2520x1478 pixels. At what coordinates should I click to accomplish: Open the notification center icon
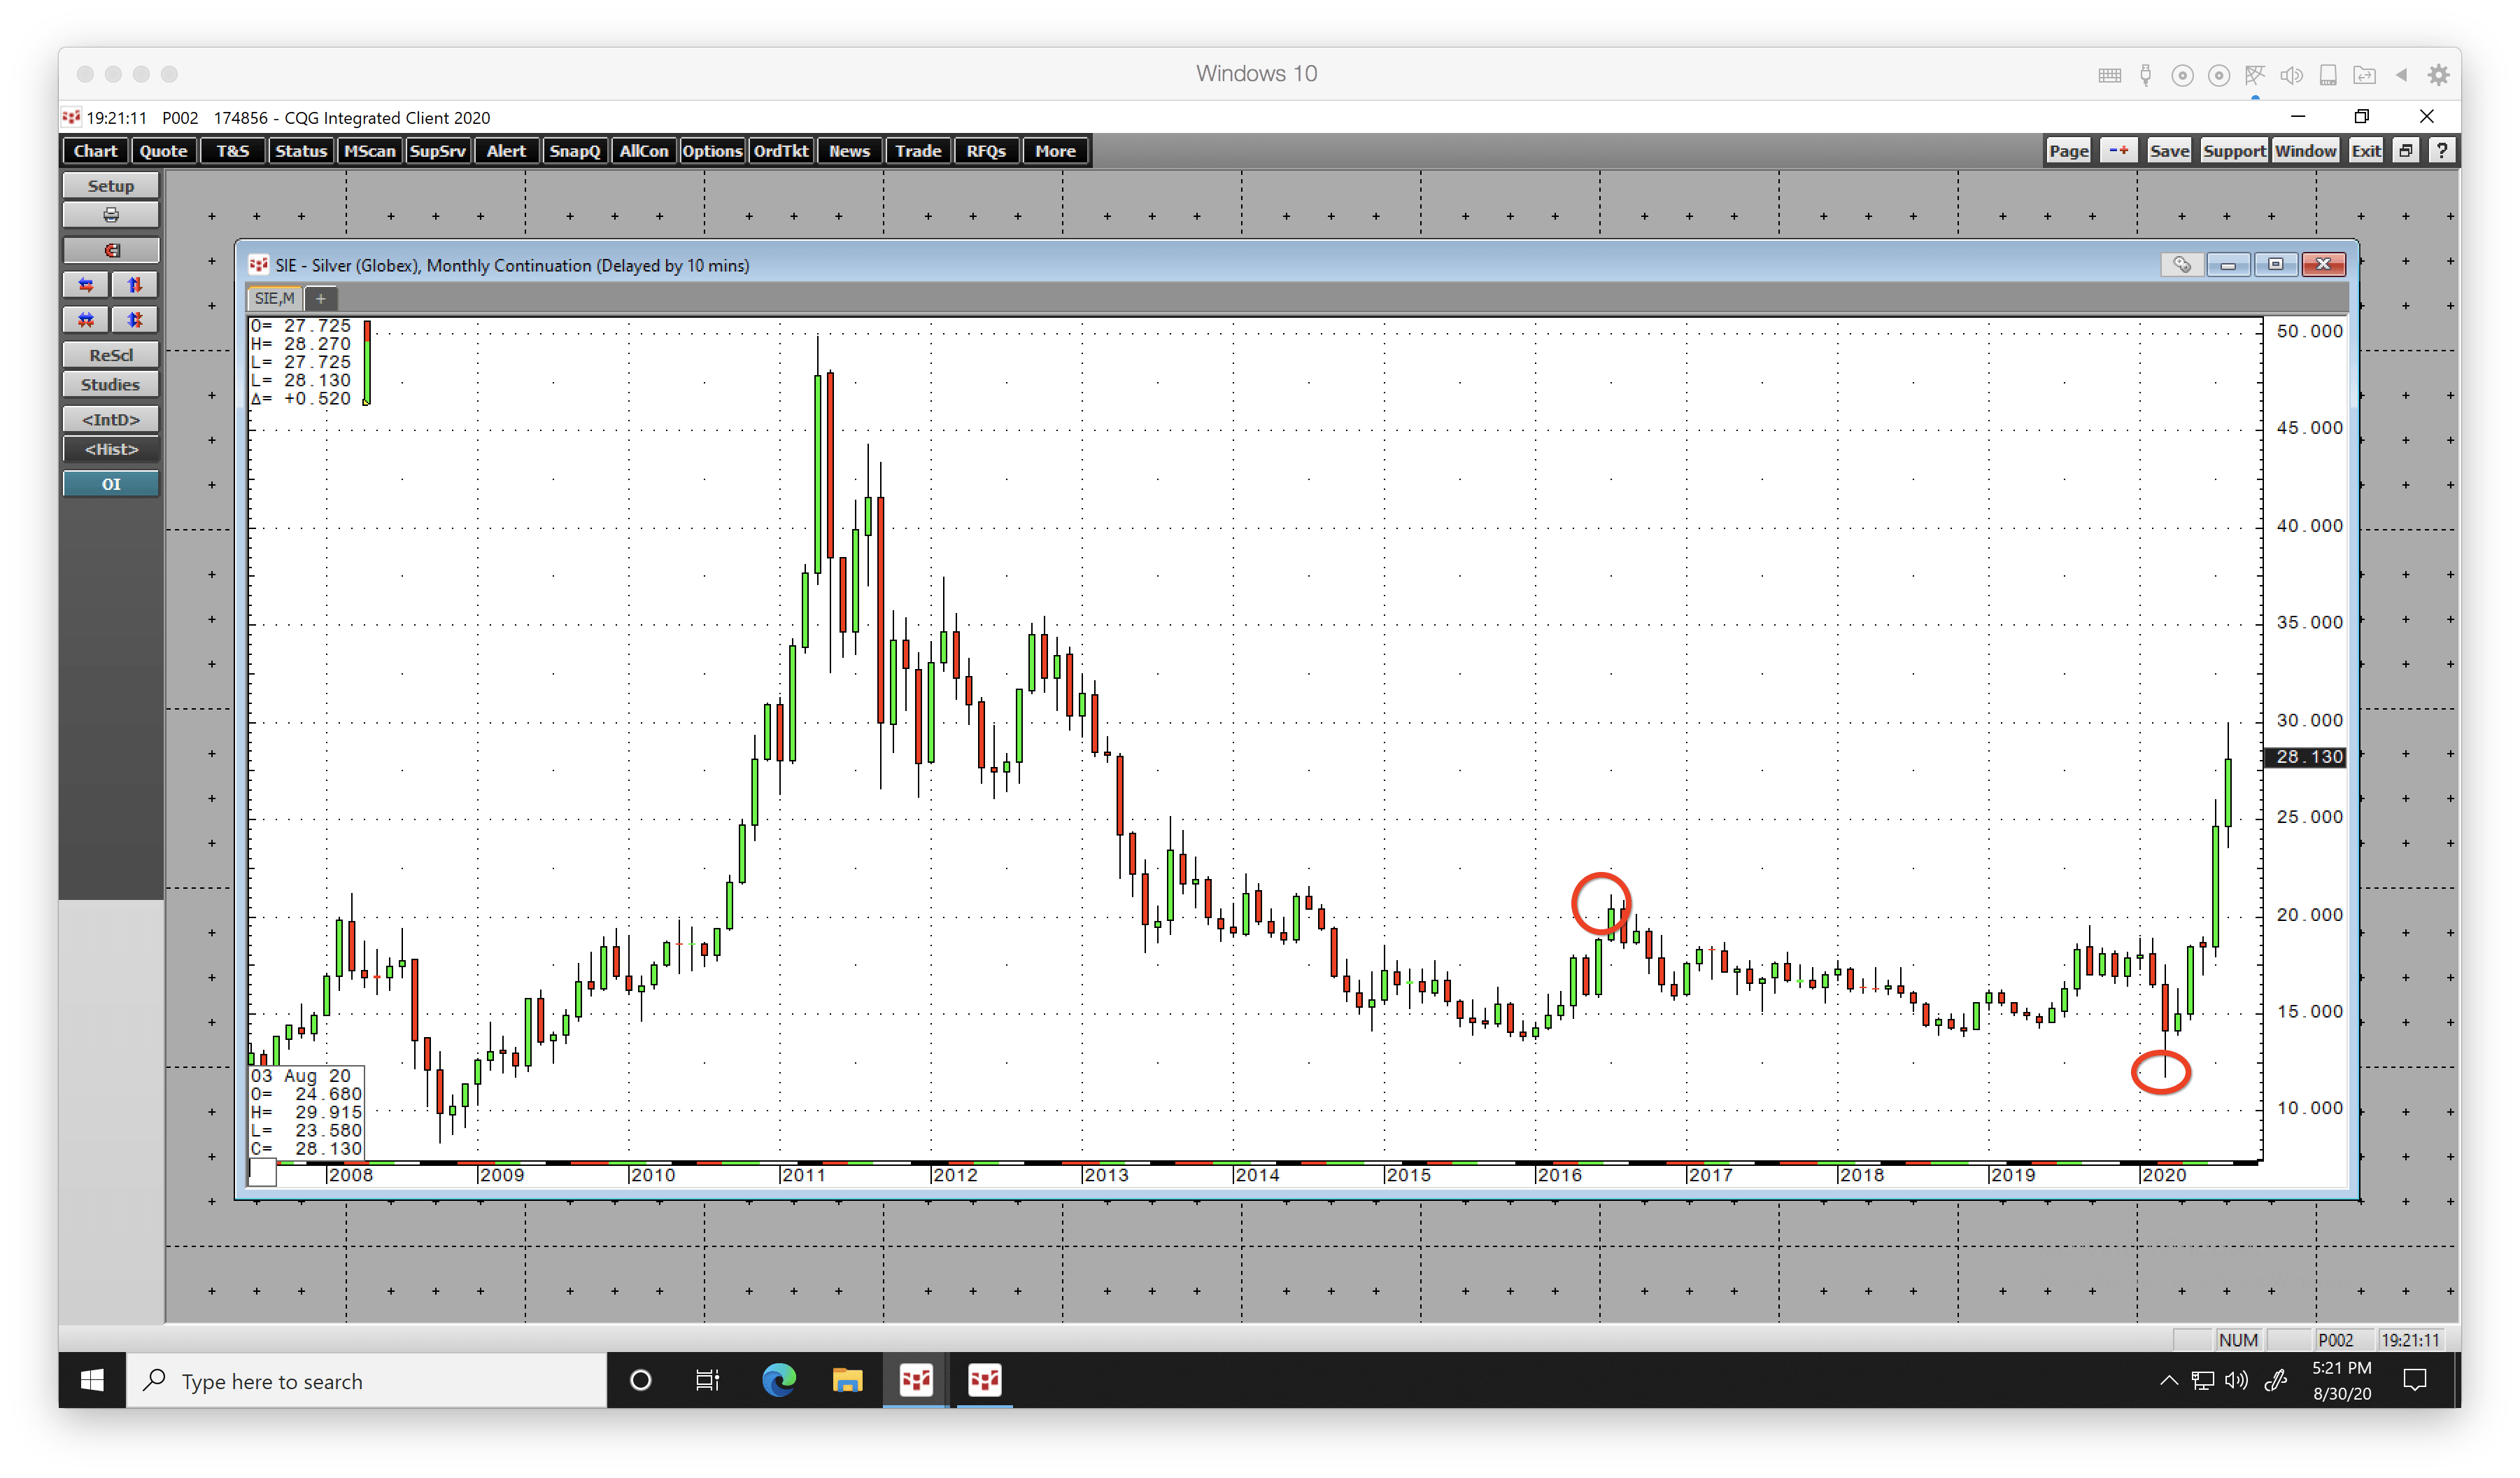(2414, 1380)
